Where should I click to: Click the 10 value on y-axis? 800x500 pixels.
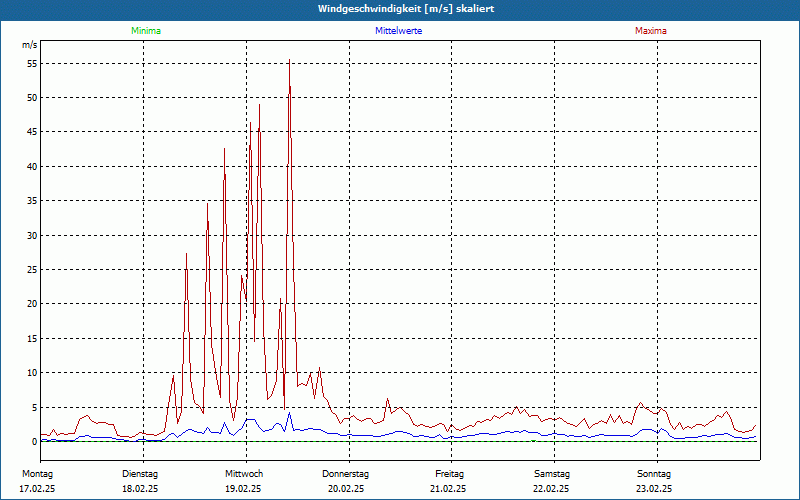[33, 373]
